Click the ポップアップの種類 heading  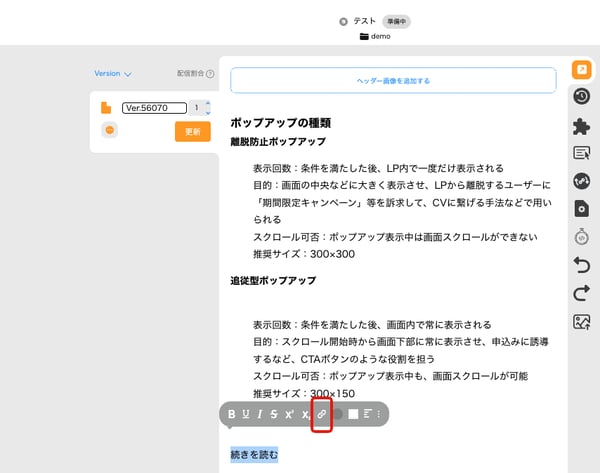(x=280, y=123)
